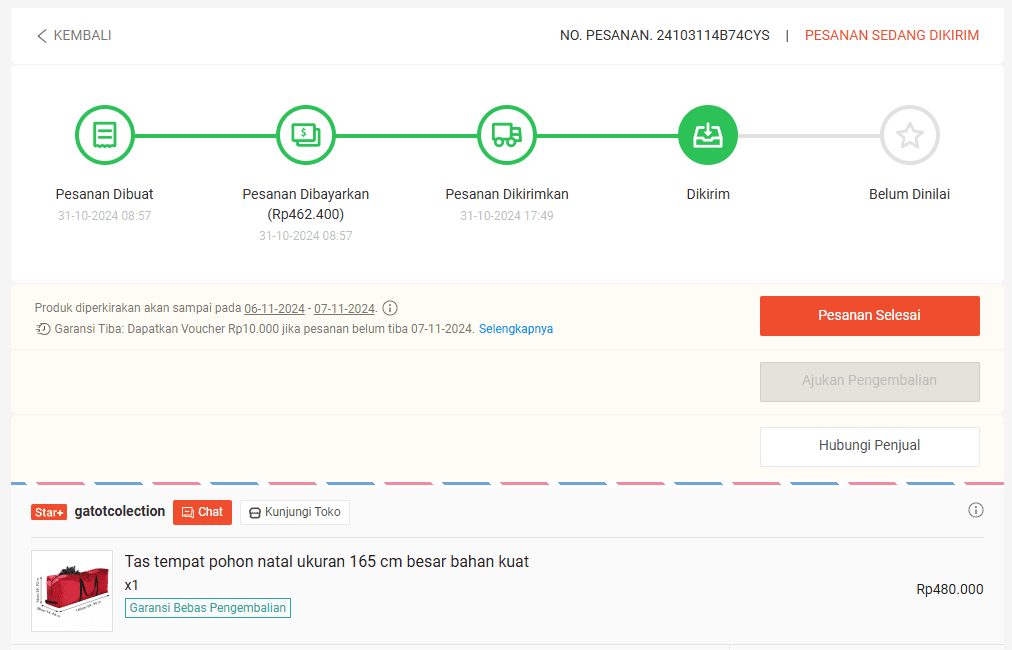Click the Pesanan Dikirimkan truck icon
1012x650 pixels.
[507, 135]
